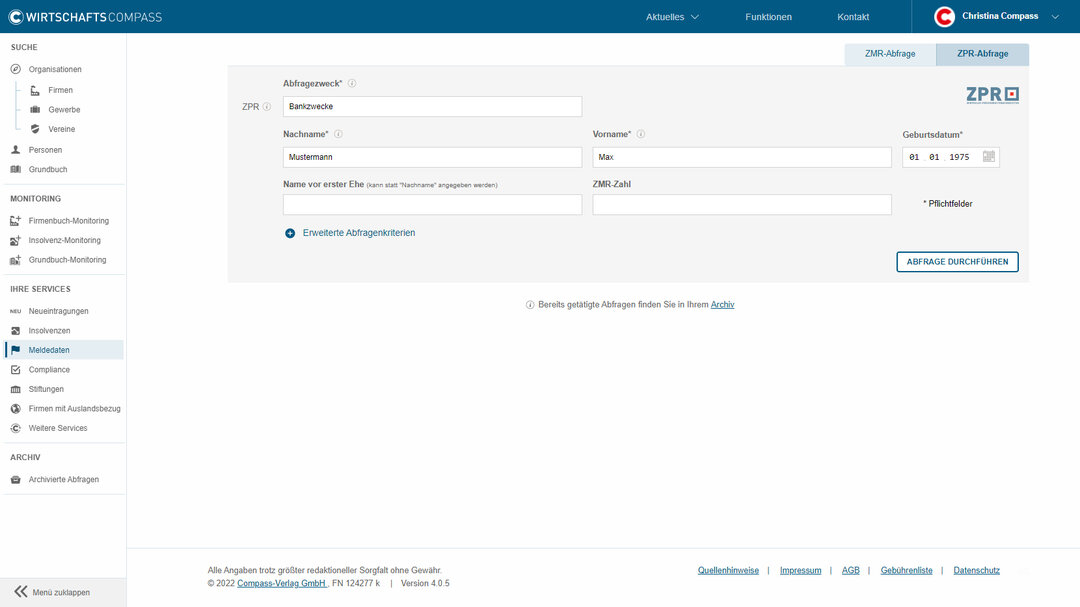Image resolution: width=1080 pixels, height=607 pixels.
Task: Open the Quellenhinweise footer link
Action: click(x=728, y=570)
